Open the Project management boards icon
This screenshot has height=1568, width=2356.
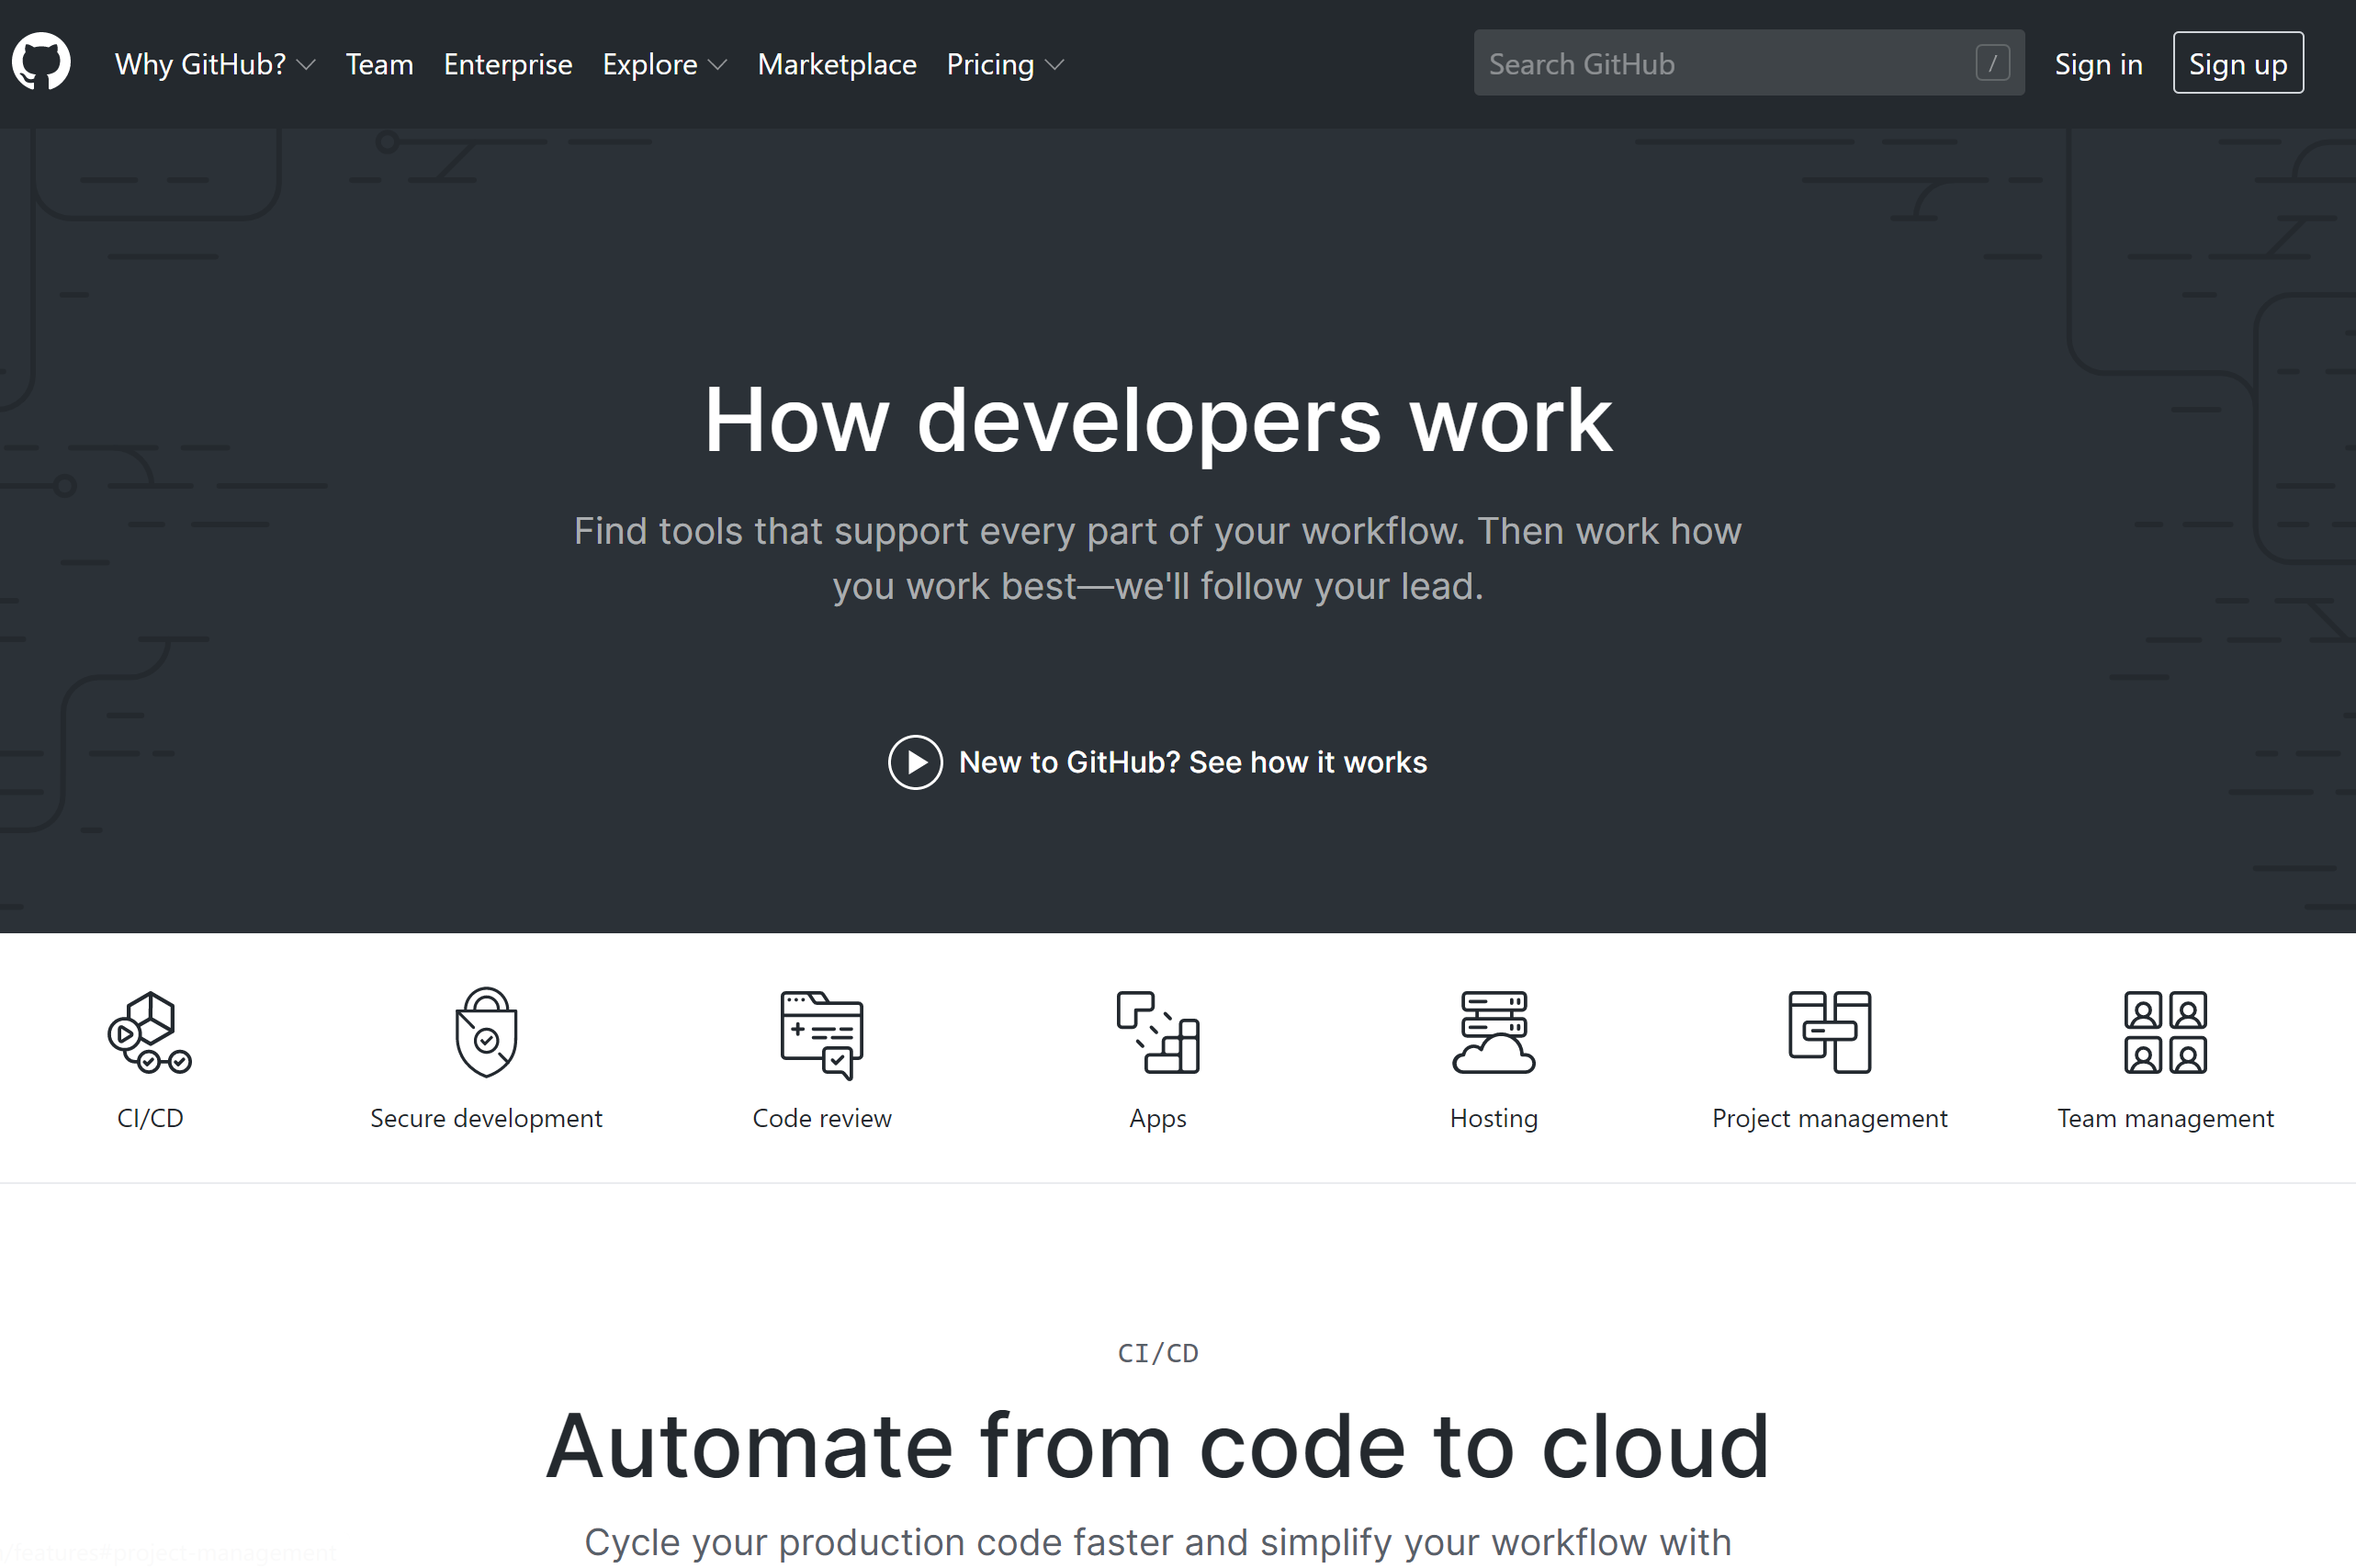coord(1830,1032)
